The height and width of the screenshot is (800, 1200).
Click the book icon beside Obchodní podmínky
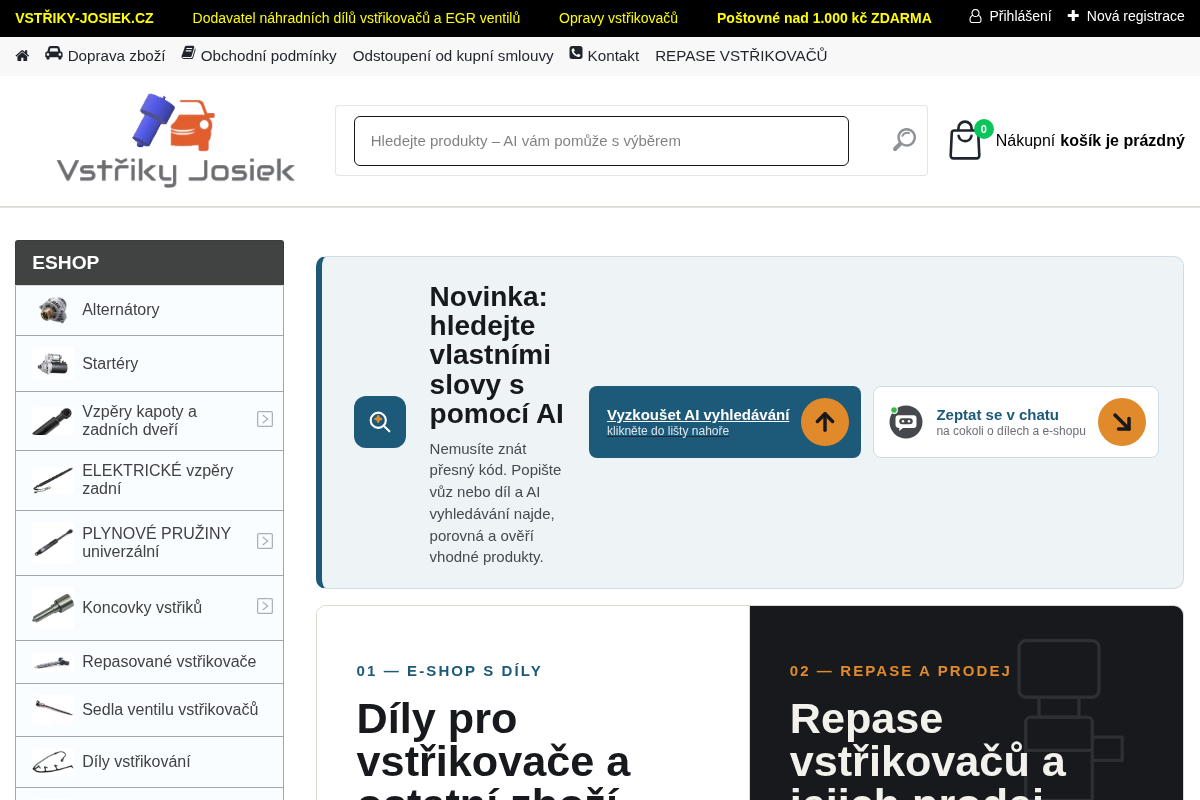pyautogui.click(x=188, y=53)
